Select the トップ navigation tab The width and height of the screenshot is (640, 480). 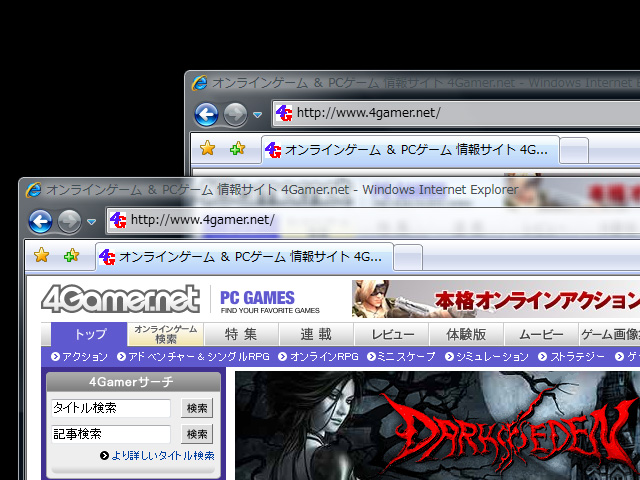click(x=89, y=335)
